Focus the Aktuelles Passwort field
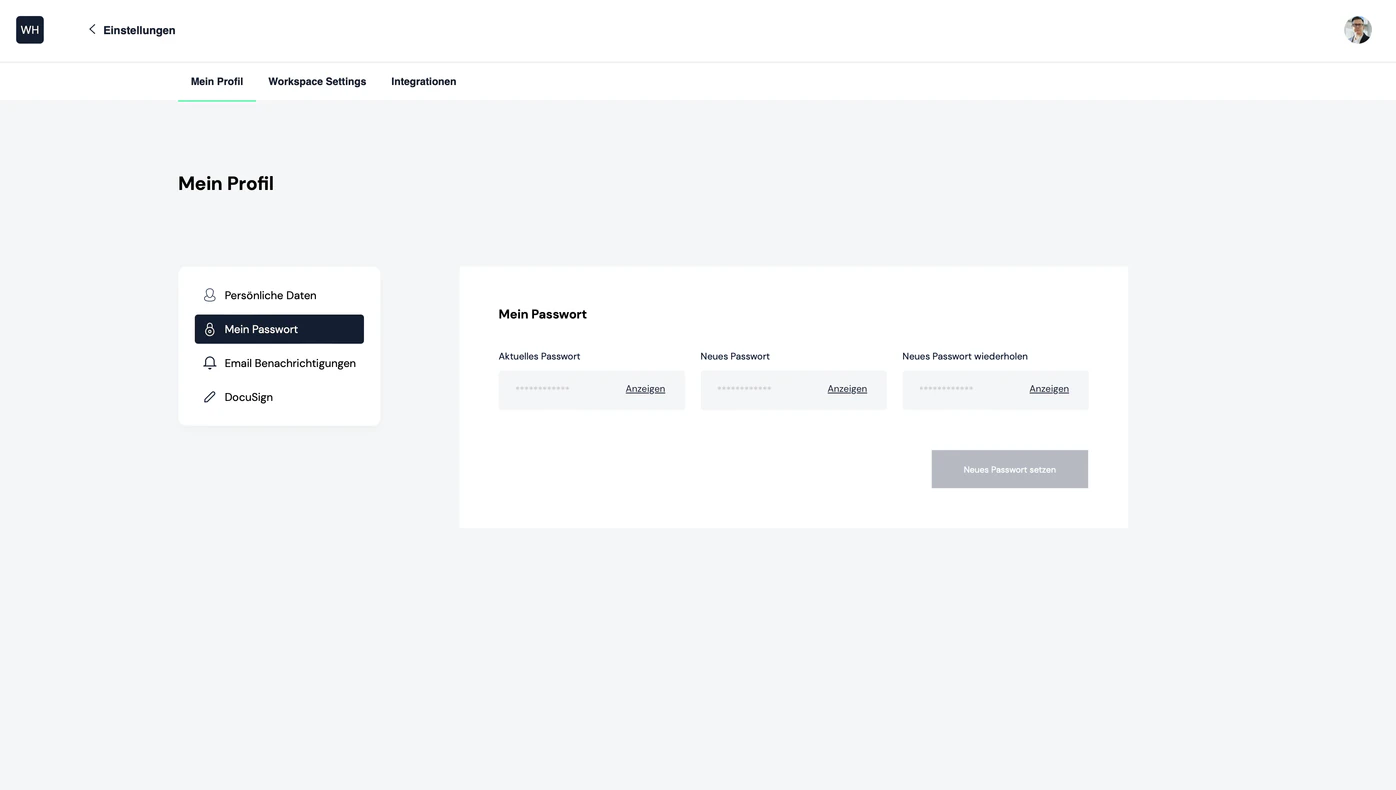Viewport: 1396px width, 790px height. point(592,390)
